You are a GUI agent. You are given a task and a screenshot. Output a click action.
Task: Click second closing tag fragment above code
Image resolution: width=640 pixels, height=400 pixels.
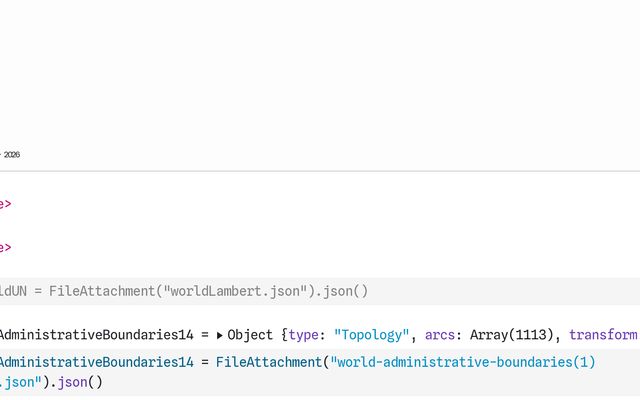coord(5,247)
